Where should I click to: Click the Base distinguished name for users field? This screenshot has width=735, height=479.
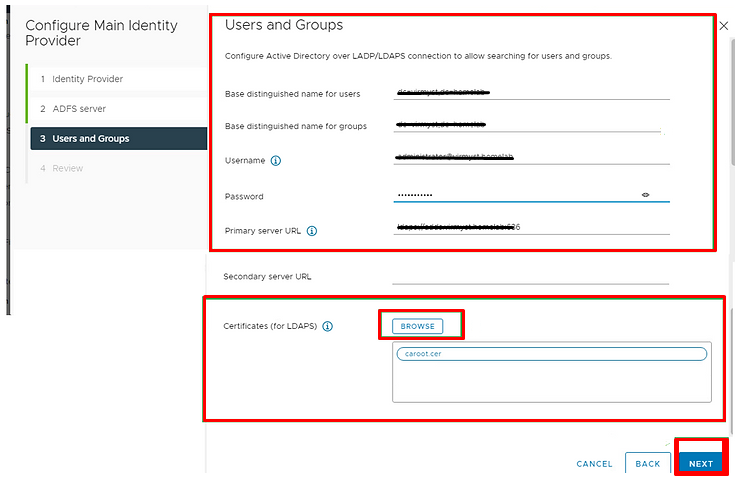click(x=530, y=92)
